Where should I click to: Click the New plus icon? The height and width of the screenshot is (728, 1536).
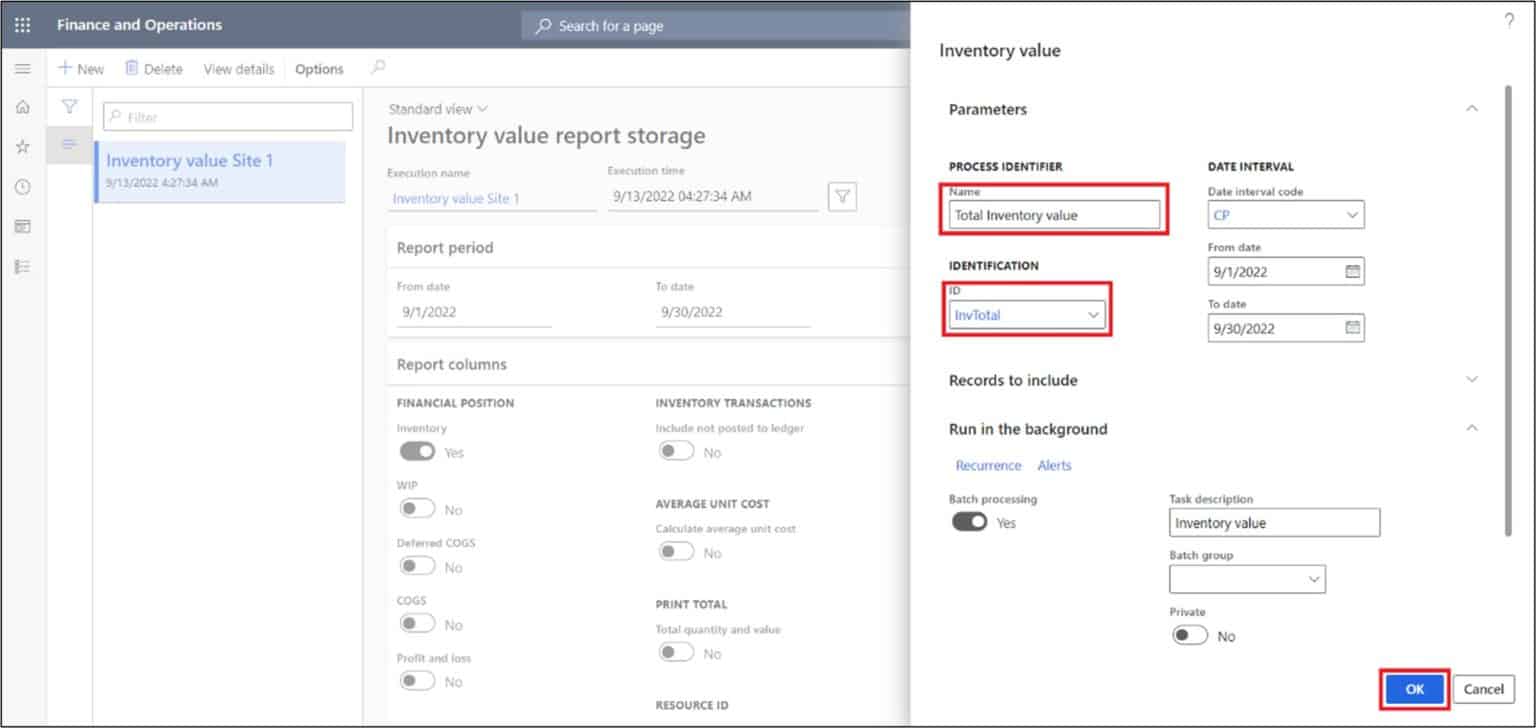(x=67, y=68)
